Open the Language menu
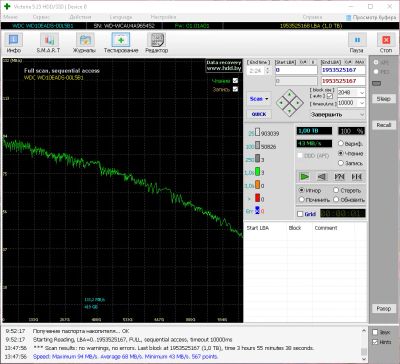The image size is (400, 364). pos(121,17)
